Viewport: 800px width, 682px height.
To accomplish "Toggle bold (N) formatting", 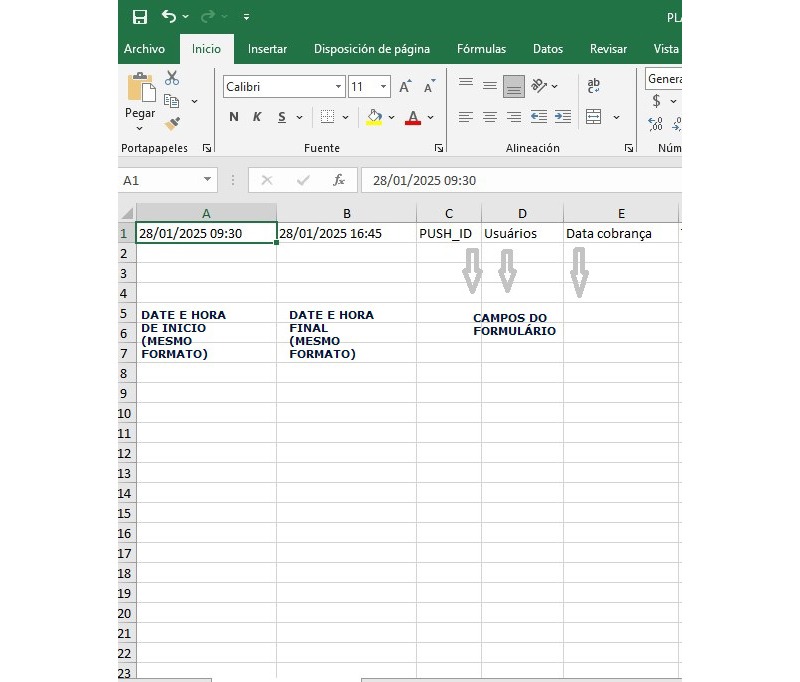I will coord(234,117).
